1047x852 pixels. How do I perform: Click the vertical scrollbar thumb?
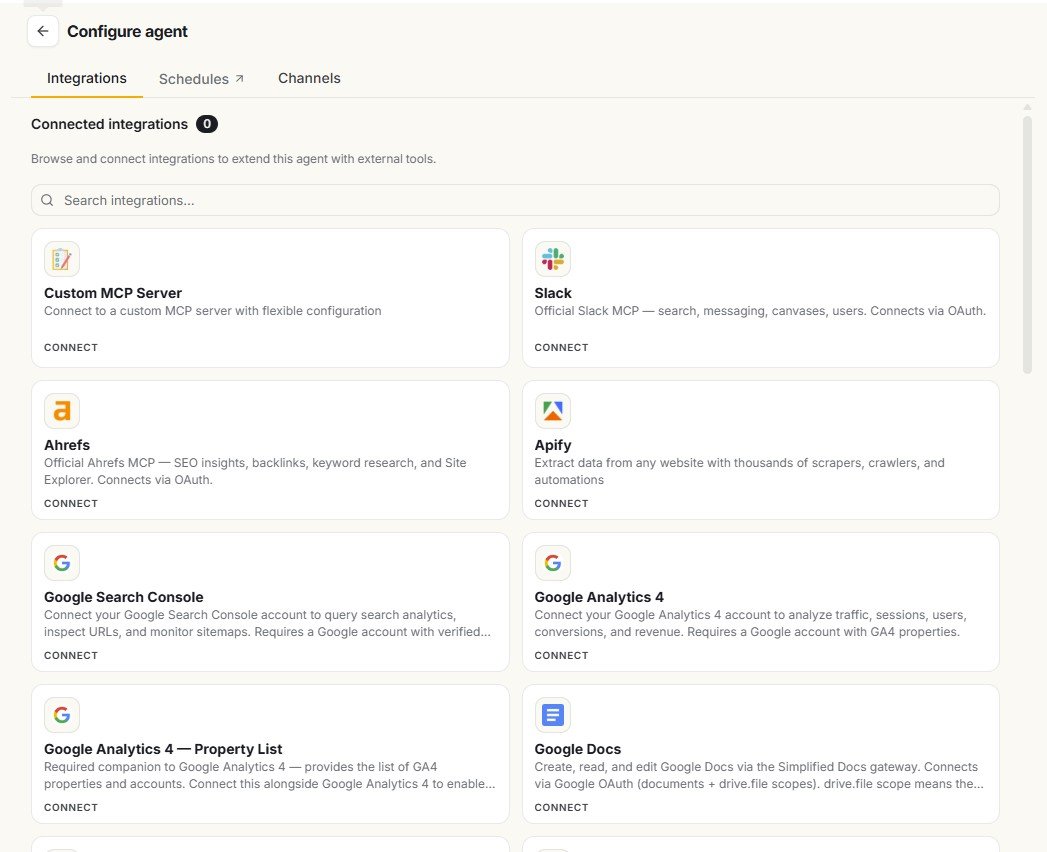coord(1027,244)
